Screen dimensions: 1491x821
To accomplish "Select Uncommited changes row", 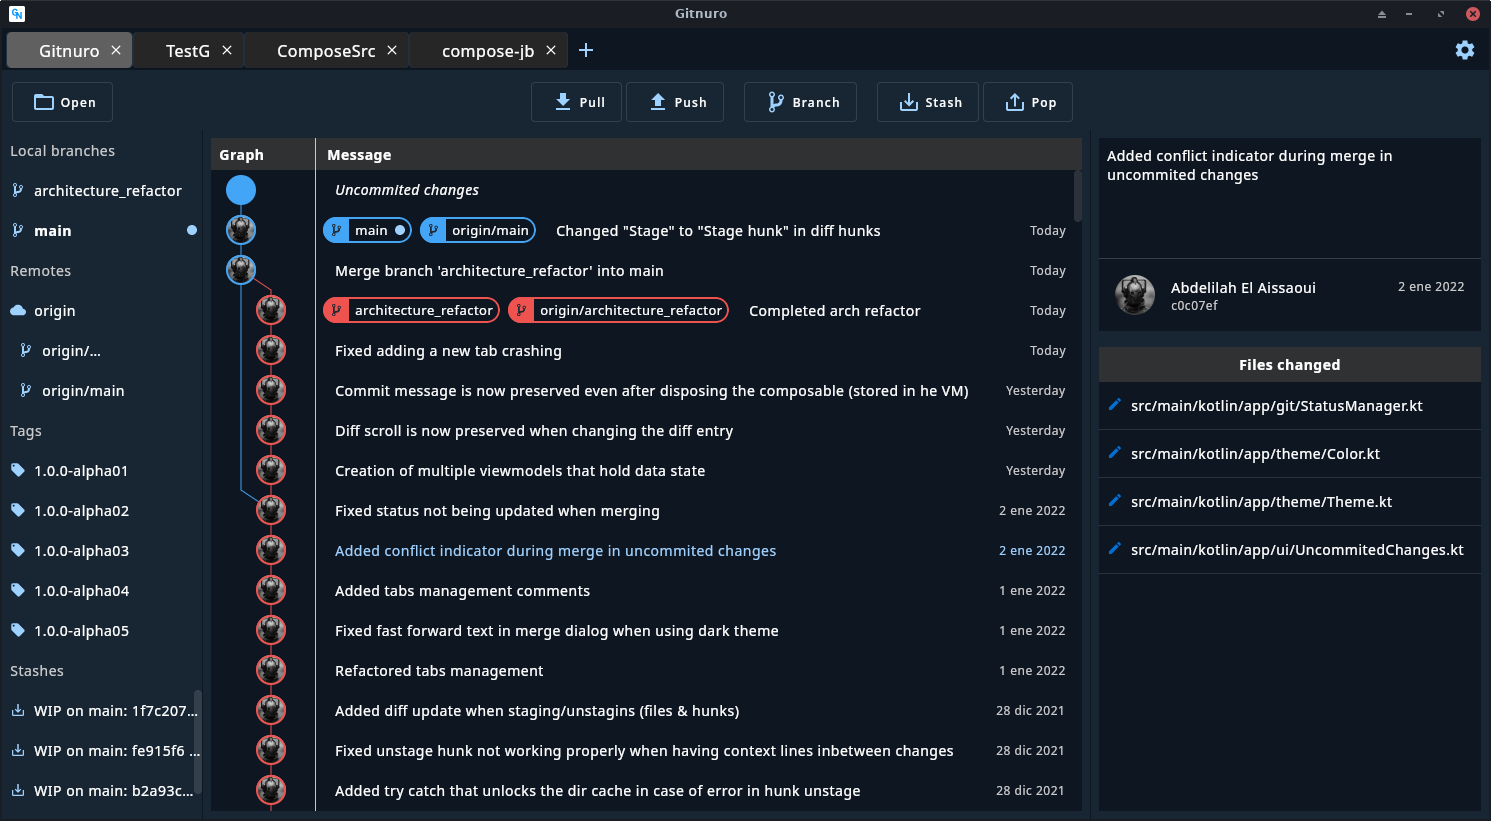I will 646,190.
